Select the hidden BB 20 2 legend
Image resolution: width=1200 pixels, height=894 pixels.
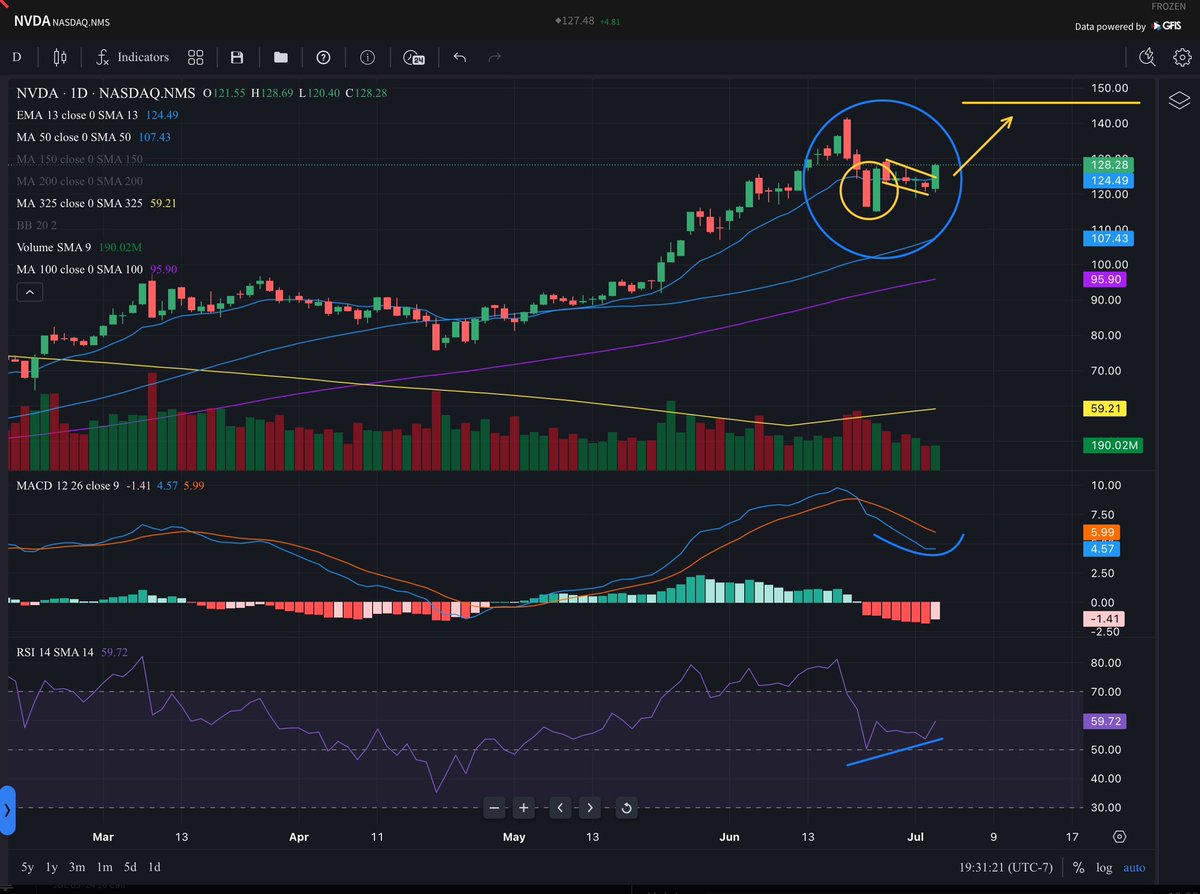click(38, 225)
